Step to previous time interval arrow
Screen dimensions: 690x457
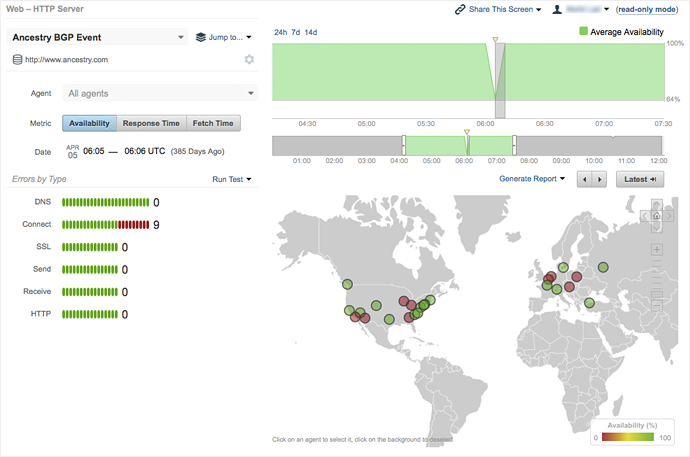point(586,179)
